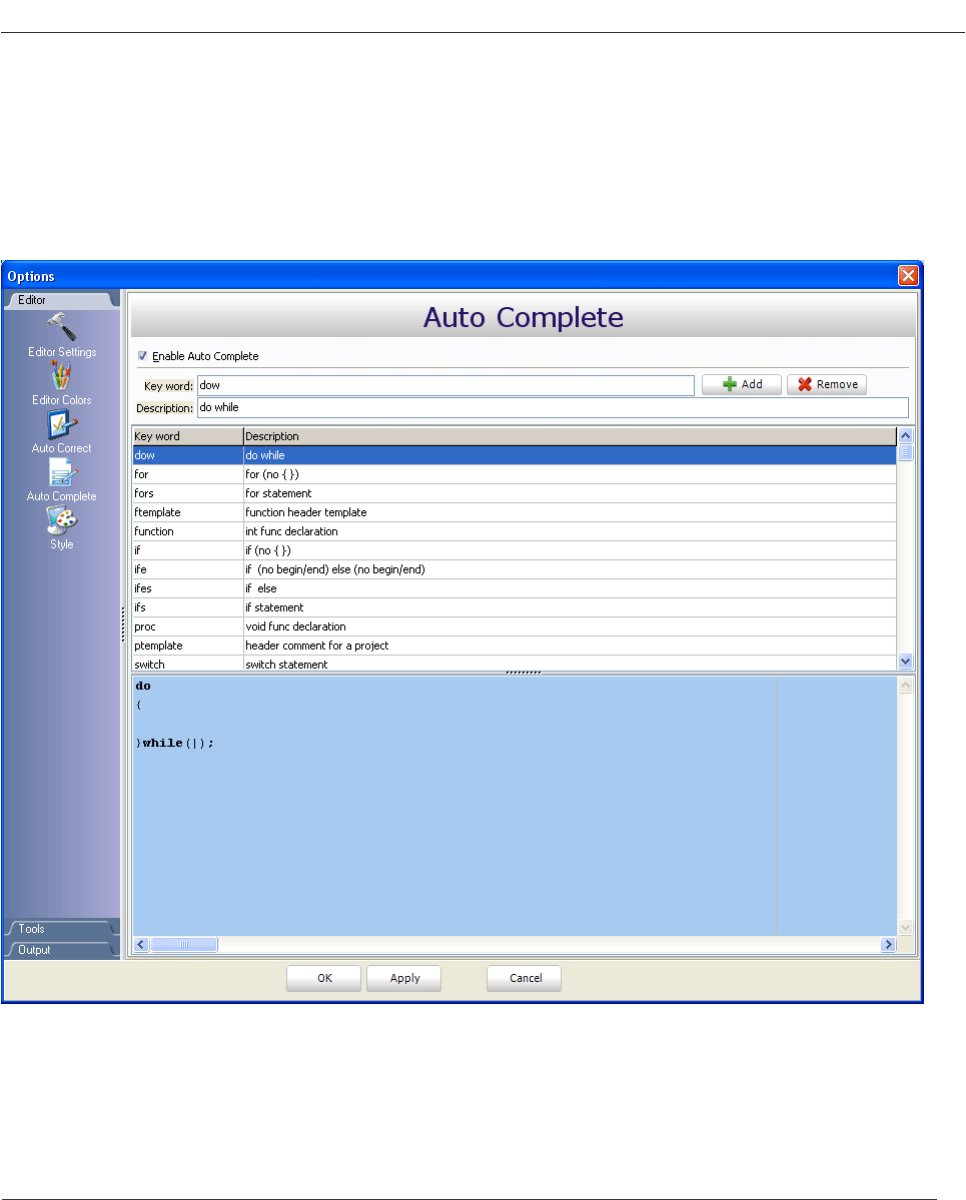The image size is (966, 1200).
Task: Select the 'switch' keyword row
Action: point(514,663)
